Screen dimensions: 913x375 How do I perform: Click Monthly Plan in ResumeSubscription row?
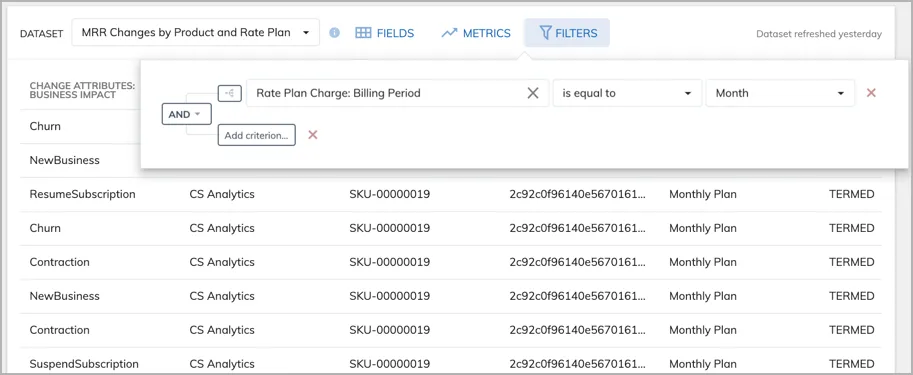[x=703, y=194]
